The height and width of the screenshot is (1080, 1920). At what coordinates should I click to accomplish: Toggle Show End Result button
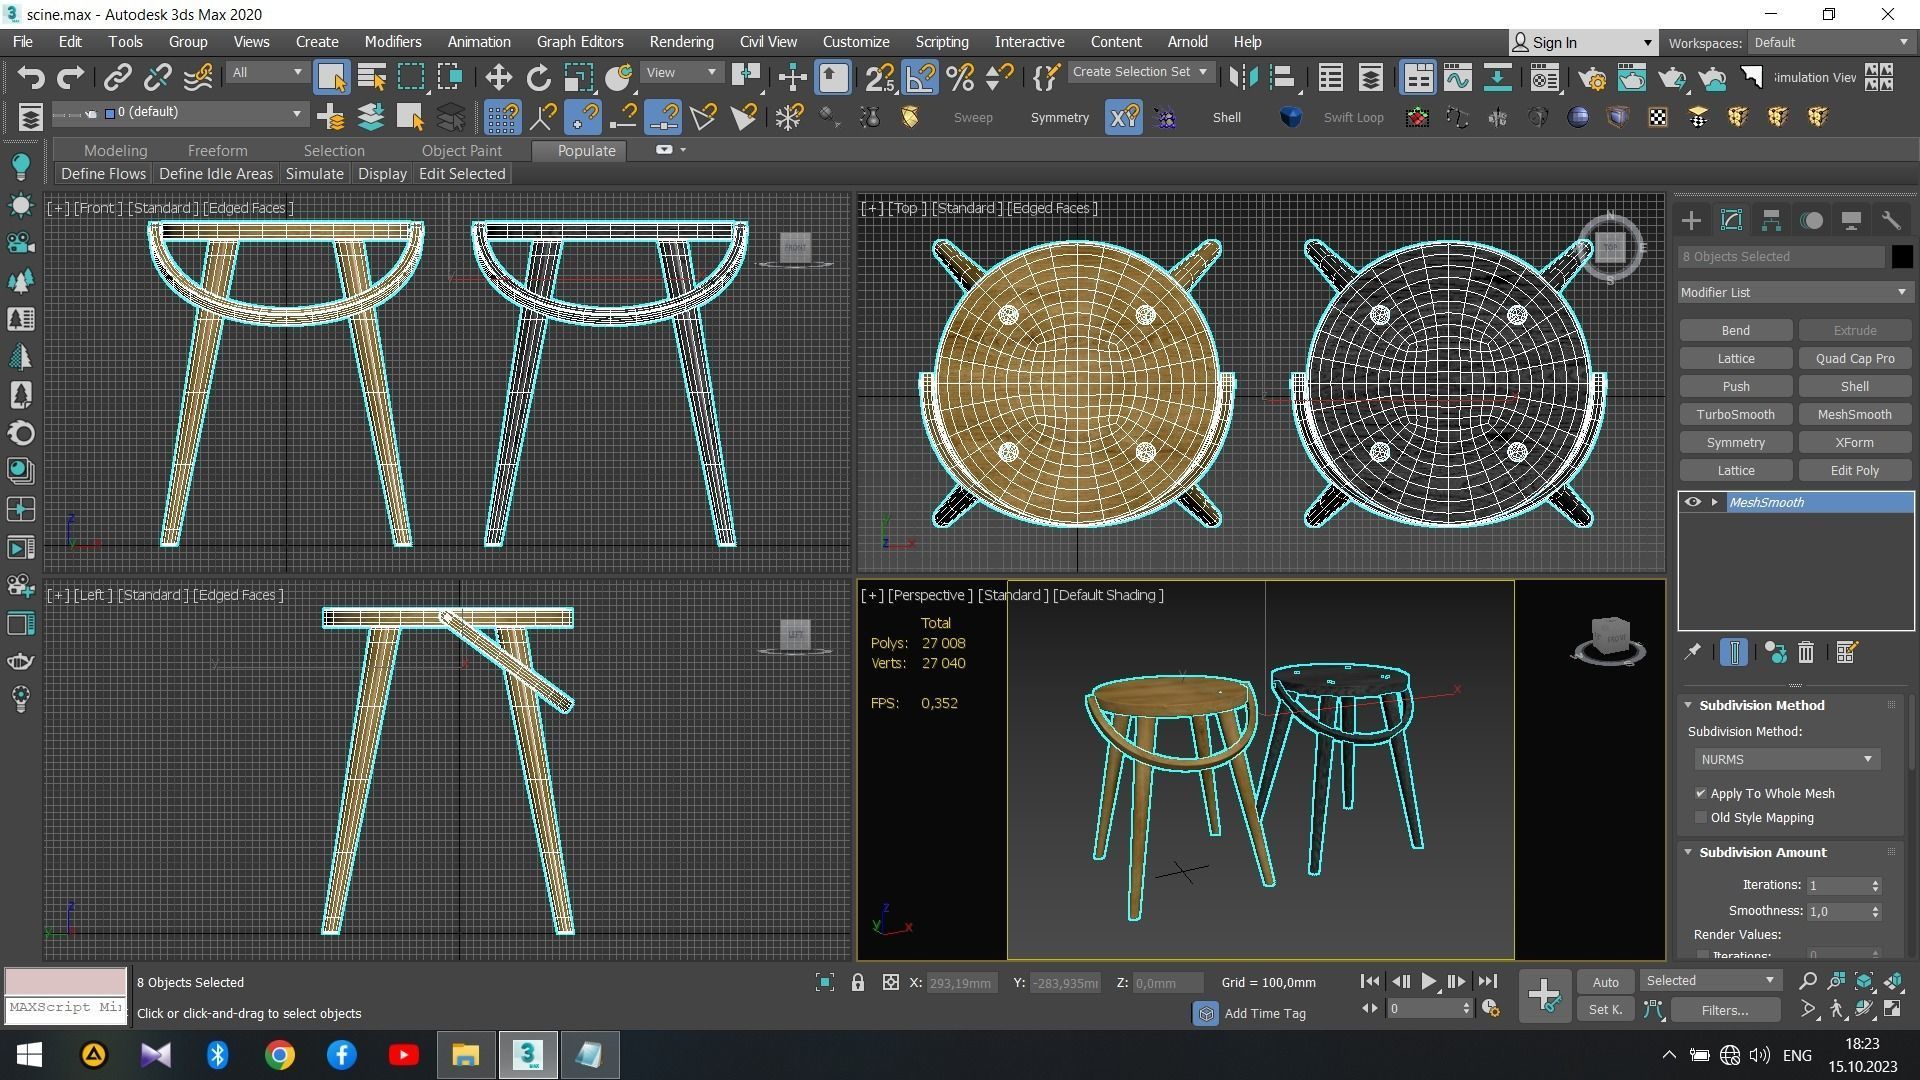coord(1734,652)
